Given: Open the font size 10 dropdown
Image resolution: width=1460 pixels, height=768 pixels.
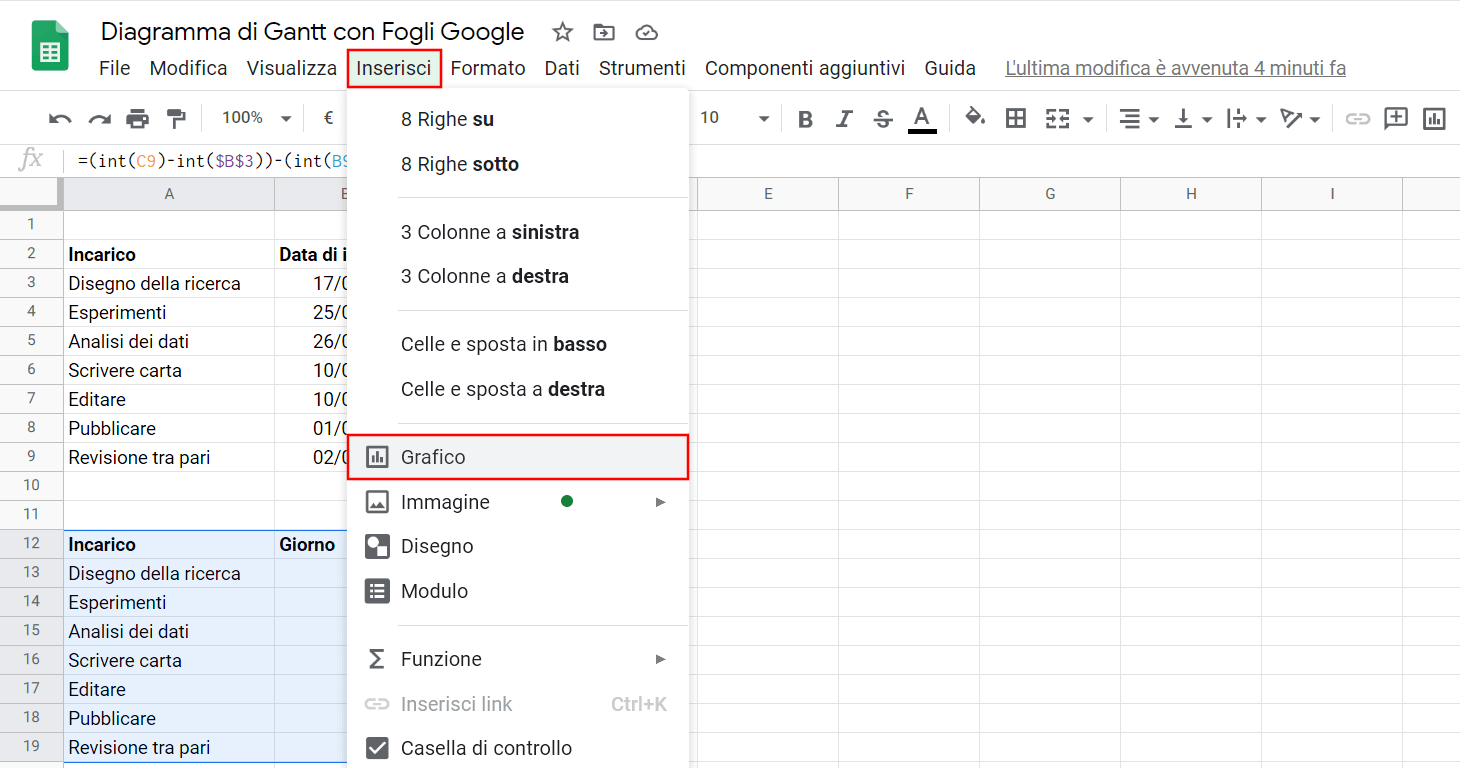Looking at the screenshot, I should point(734,118).
